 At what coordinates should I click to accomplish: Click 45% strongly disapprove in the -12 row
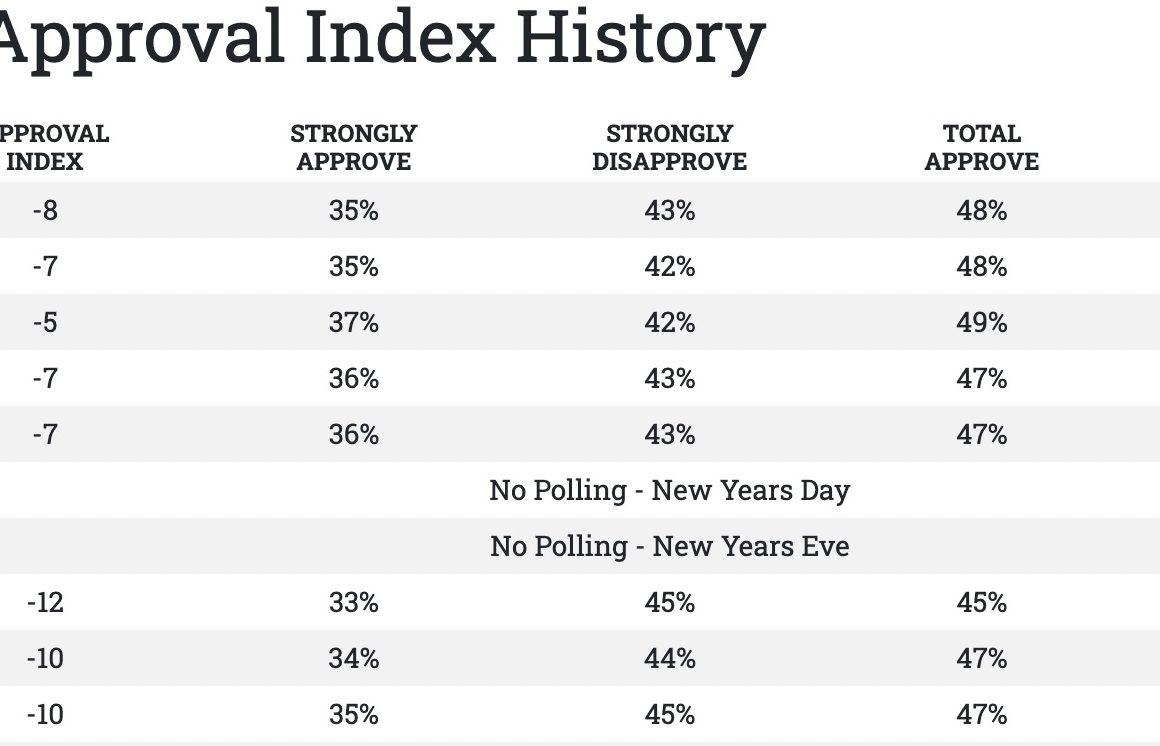pyautogui.click(x=669, y=603)
